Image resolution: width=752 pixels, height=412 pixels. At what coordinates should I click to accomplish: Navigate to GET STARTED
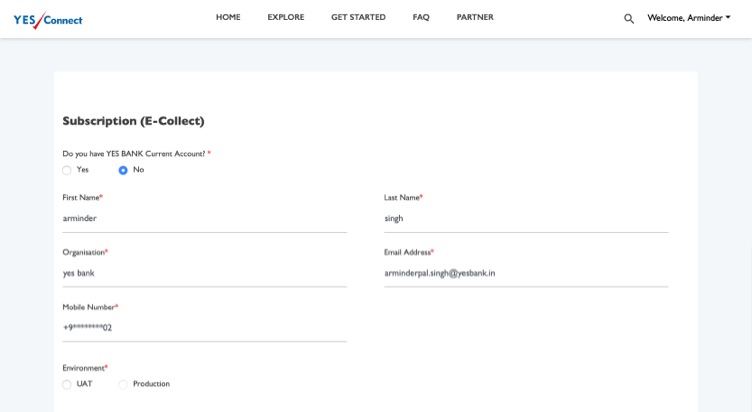(358, 18)
